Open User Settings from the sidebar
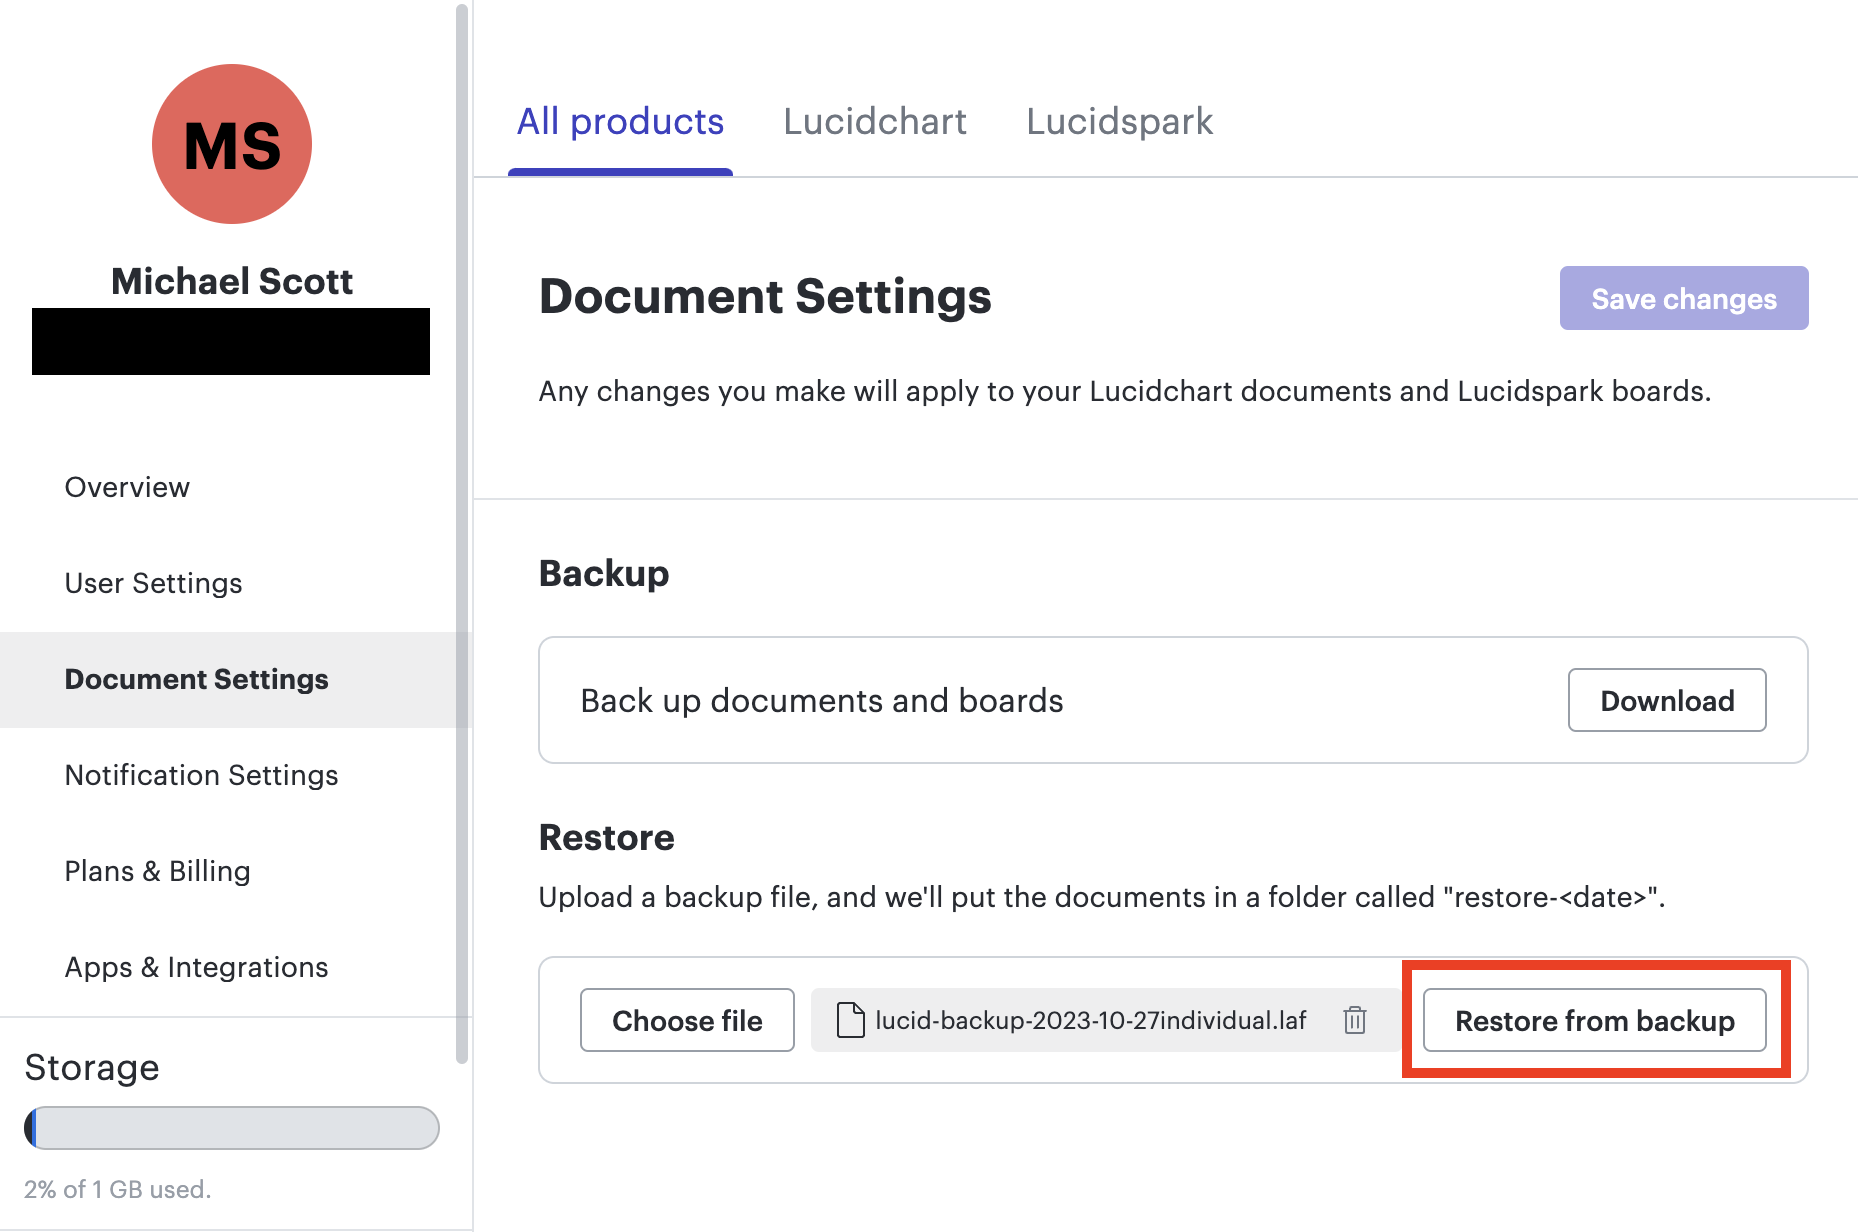Viewport: 1858px width, 1232px height. coord(152,583)
